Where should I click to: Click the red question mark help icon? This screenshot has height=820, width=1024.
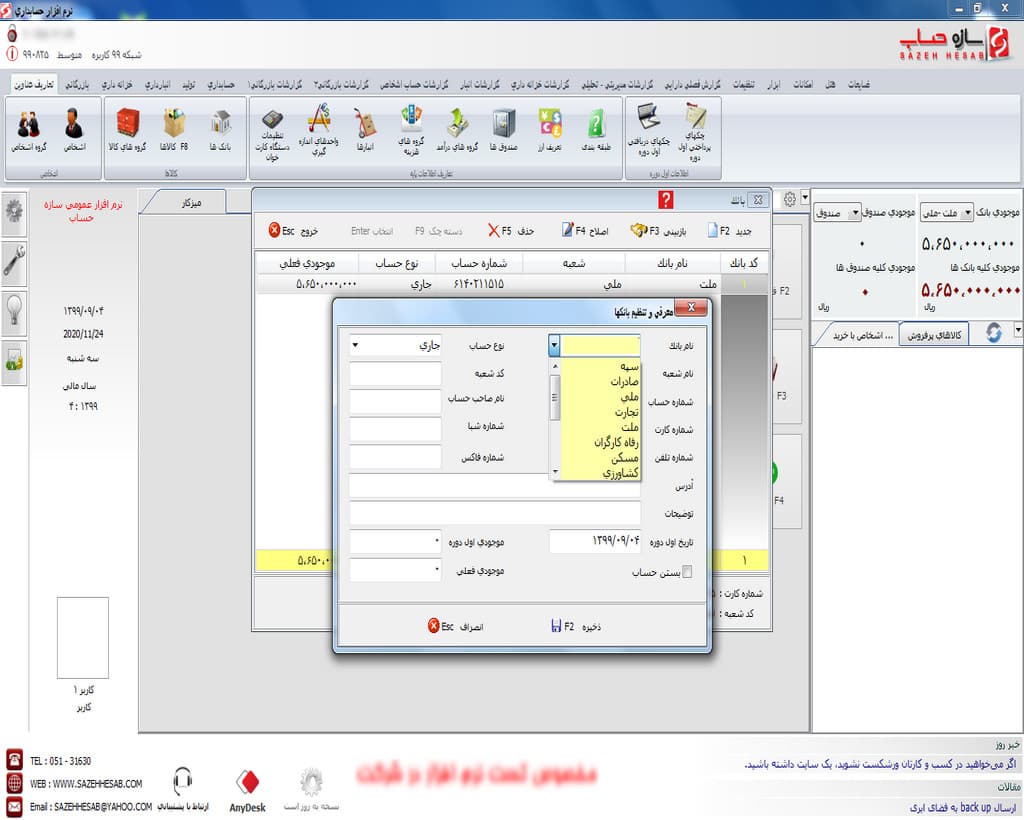tap(666, 200)
